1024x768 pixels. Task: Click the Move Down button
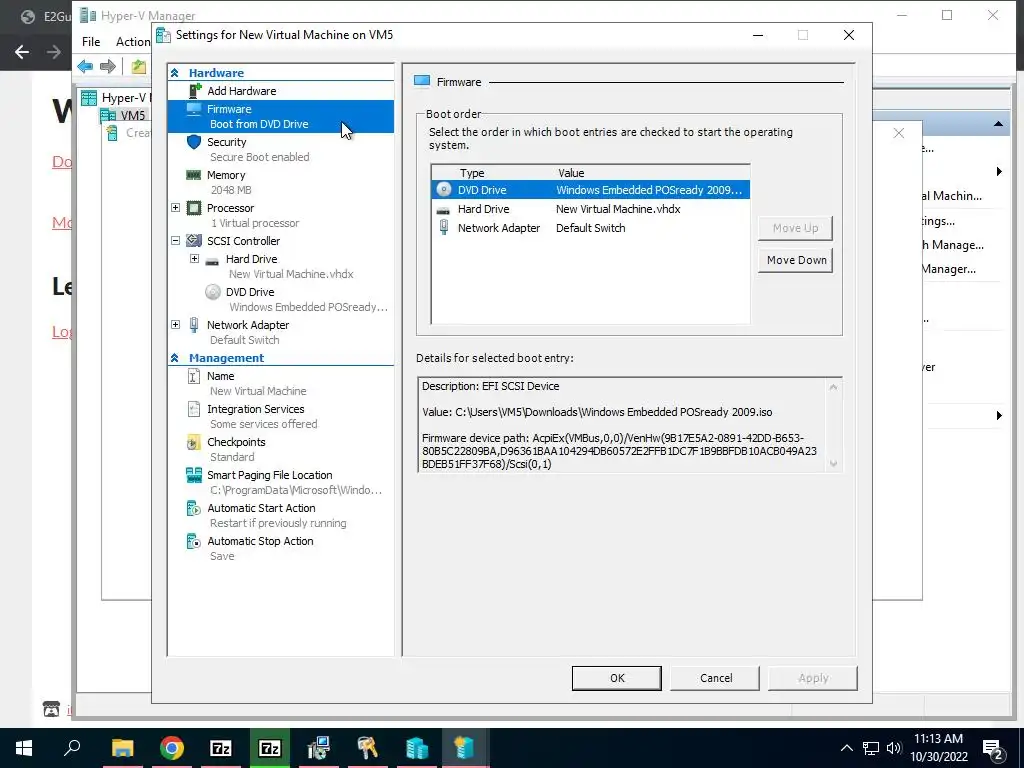tap(795, 260)
